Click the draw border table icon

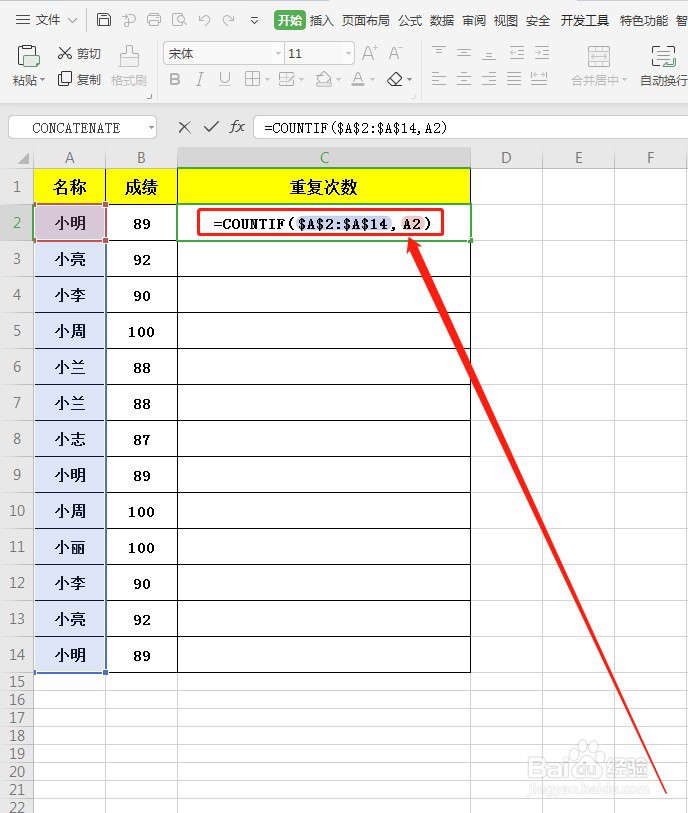click(287, 79)
